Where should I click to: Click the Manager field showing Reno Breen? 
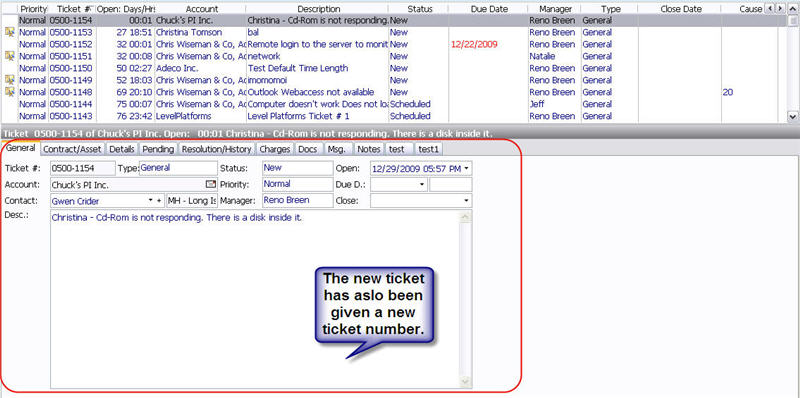pos(297,201)
